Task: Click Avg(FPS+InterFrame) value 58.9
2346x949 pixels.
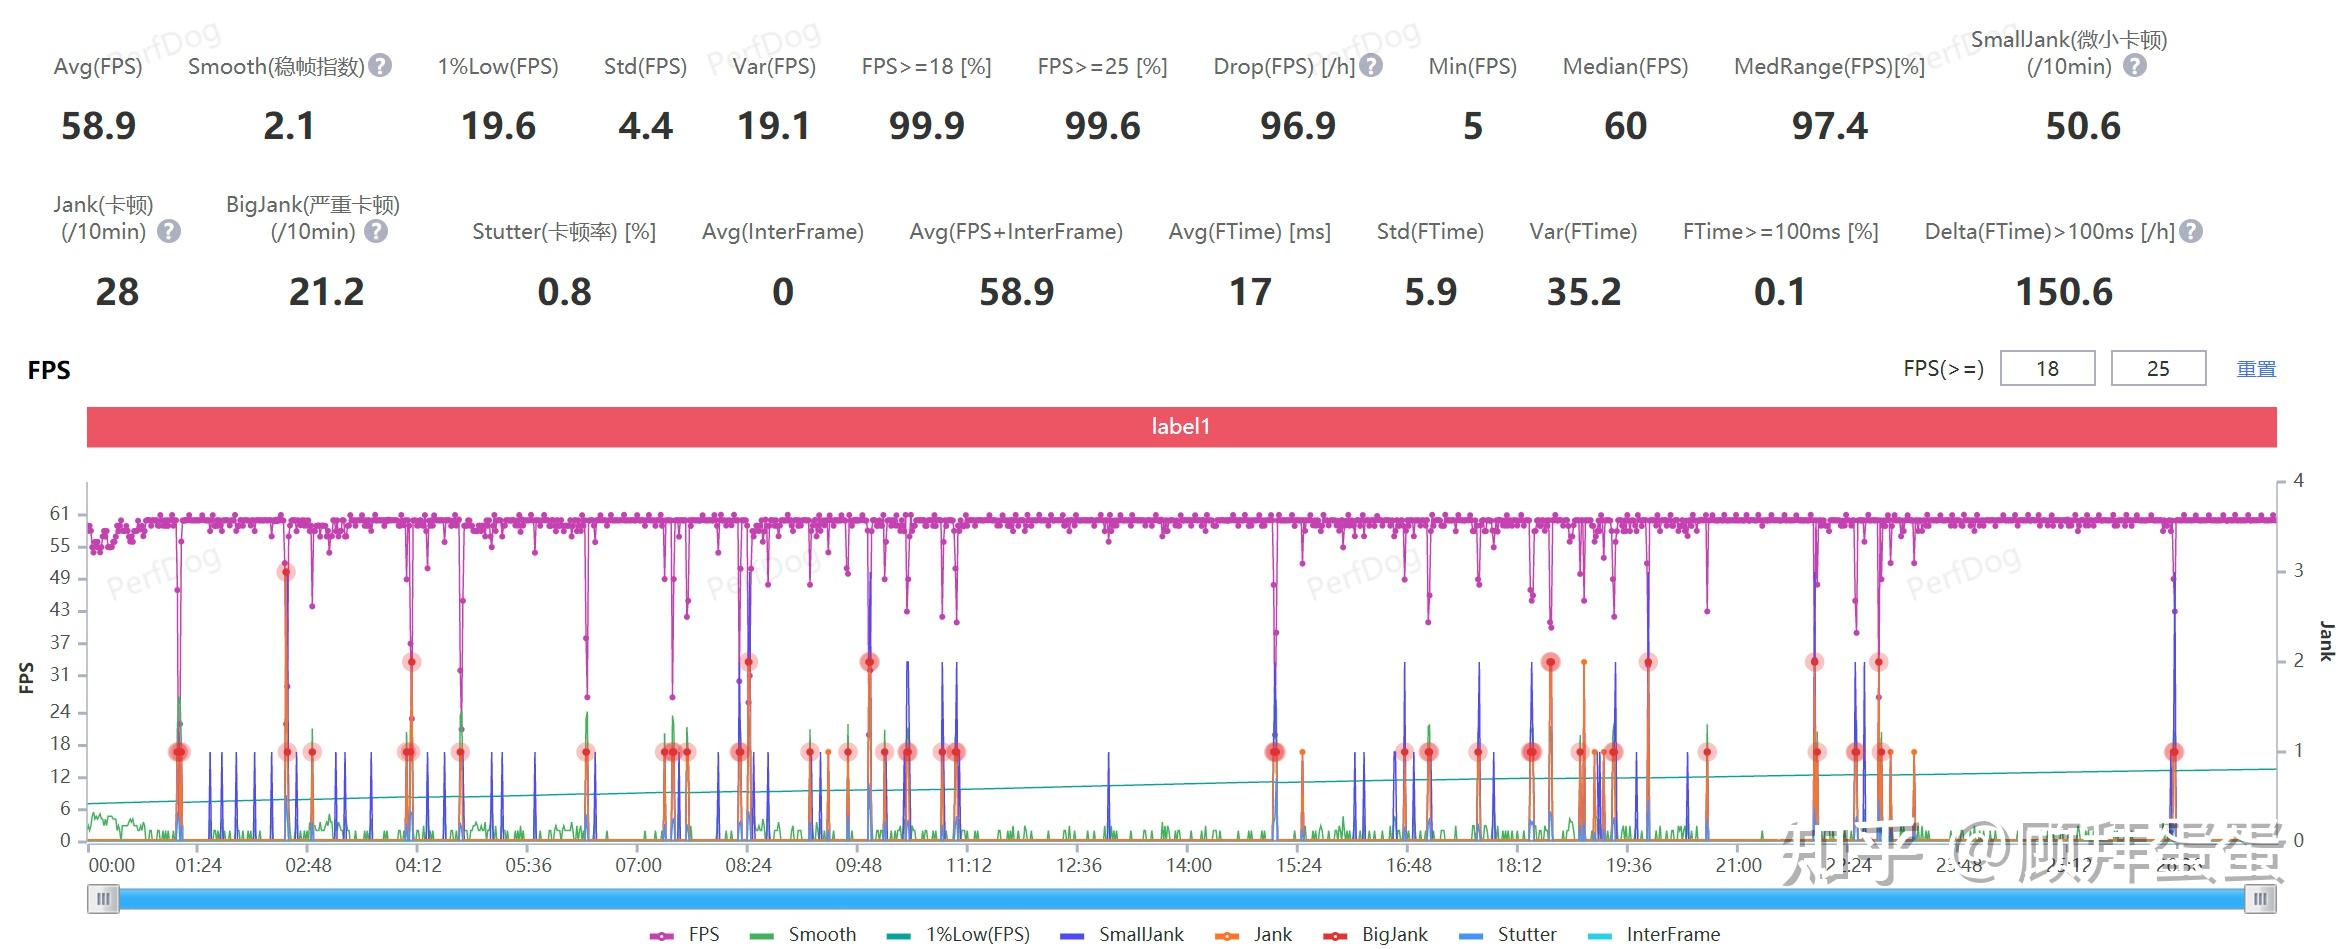Action: [x=1016, y=292]
